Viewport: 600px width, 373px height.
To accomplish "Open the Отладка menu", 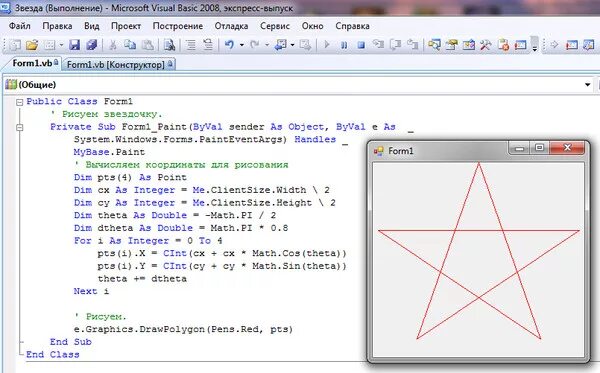I will [231, 26].
